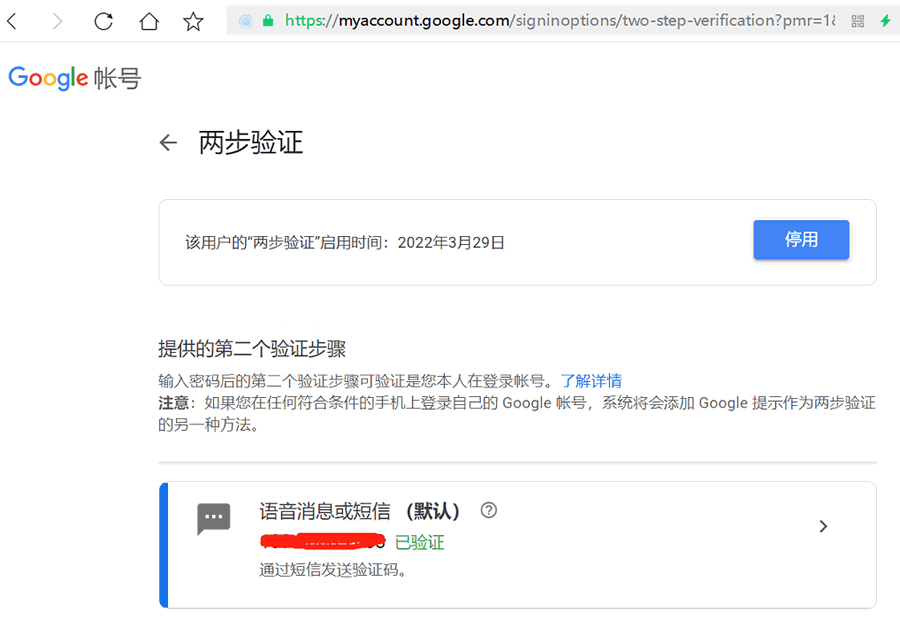Return via the arrow beside 两步验证
The image size is (900, 643).
(x=168, y=142)
